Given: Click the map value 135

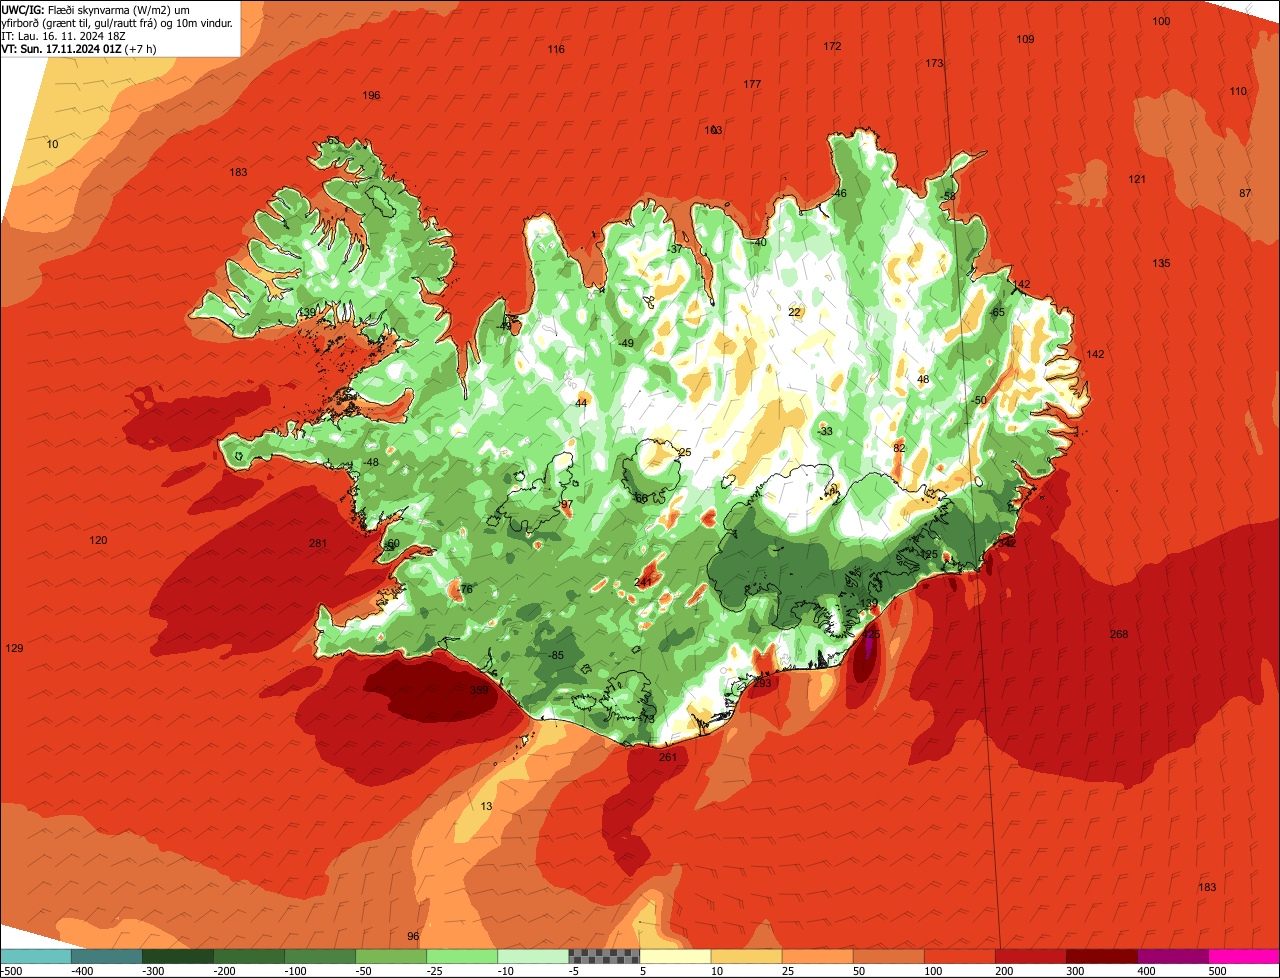Looking at the screenshot, I should click(x=1161, y=264).
